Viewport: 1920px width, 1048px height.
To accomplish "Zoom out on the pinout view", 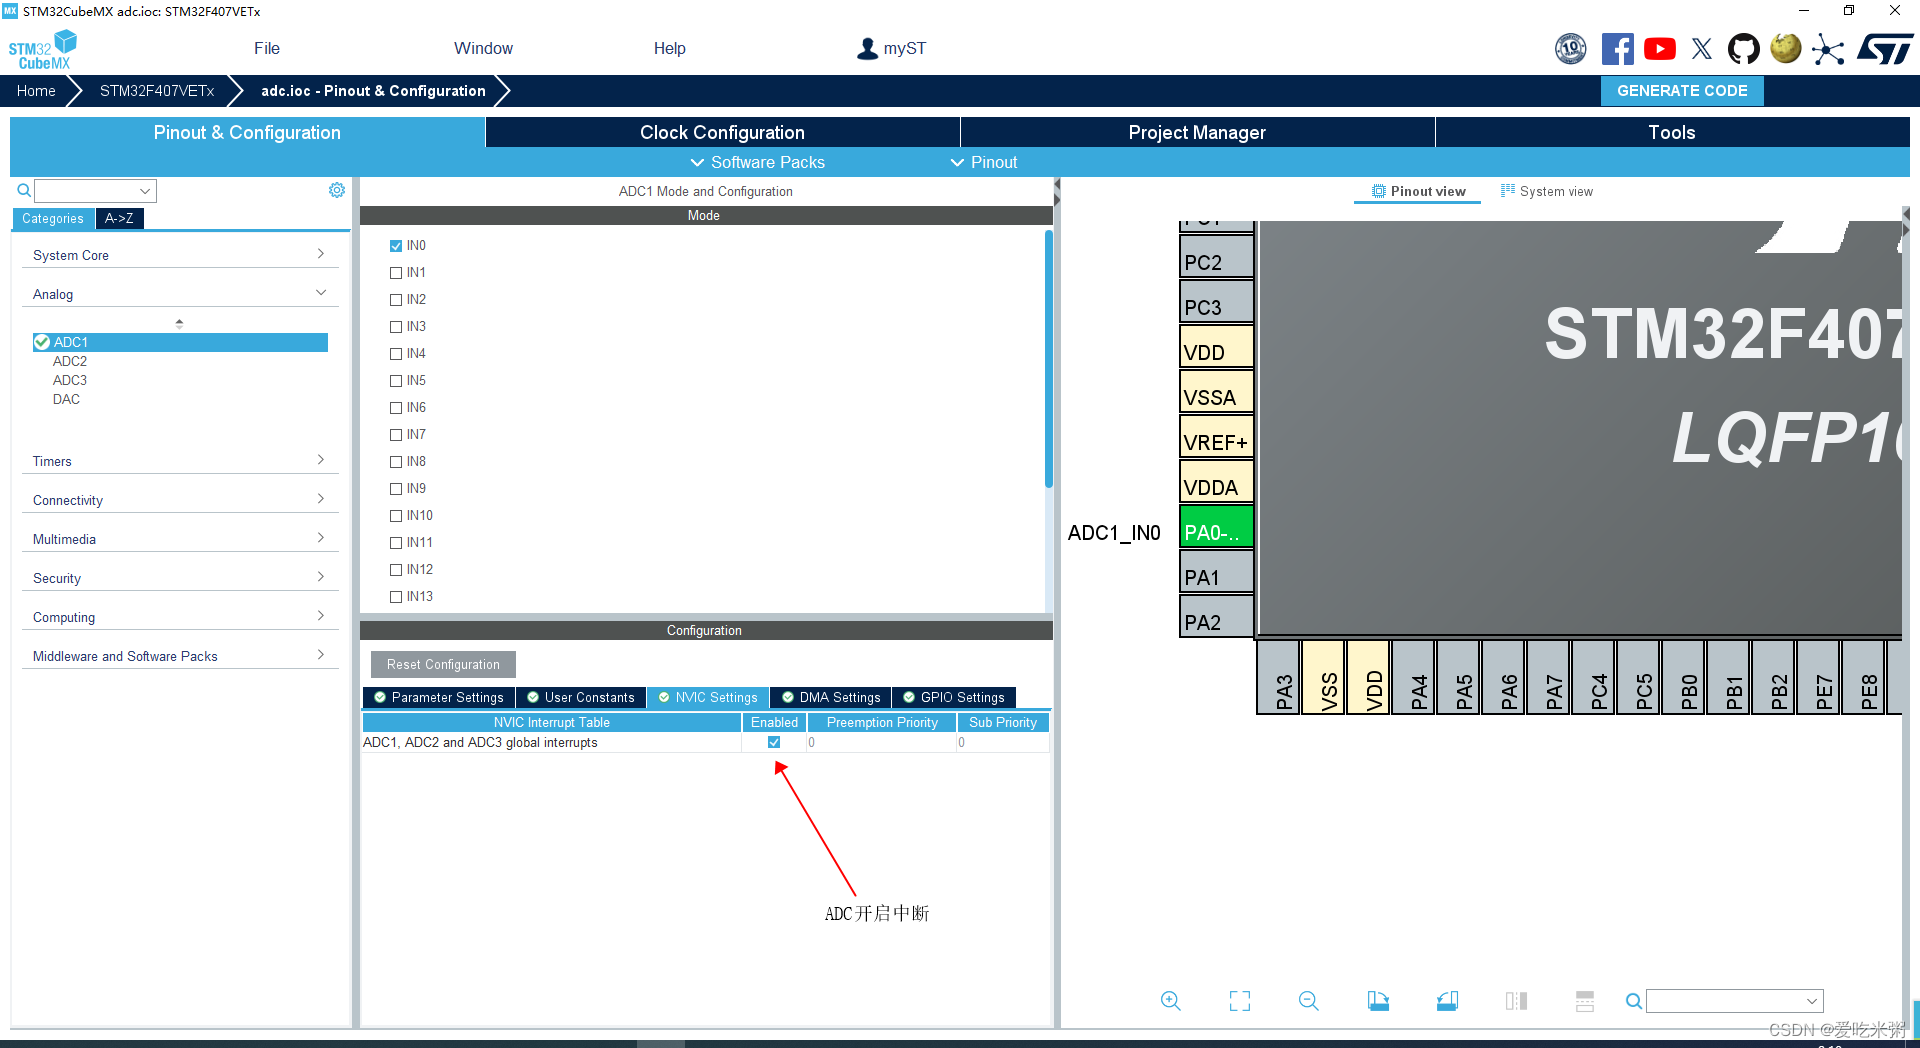I will [1309, 1001].
